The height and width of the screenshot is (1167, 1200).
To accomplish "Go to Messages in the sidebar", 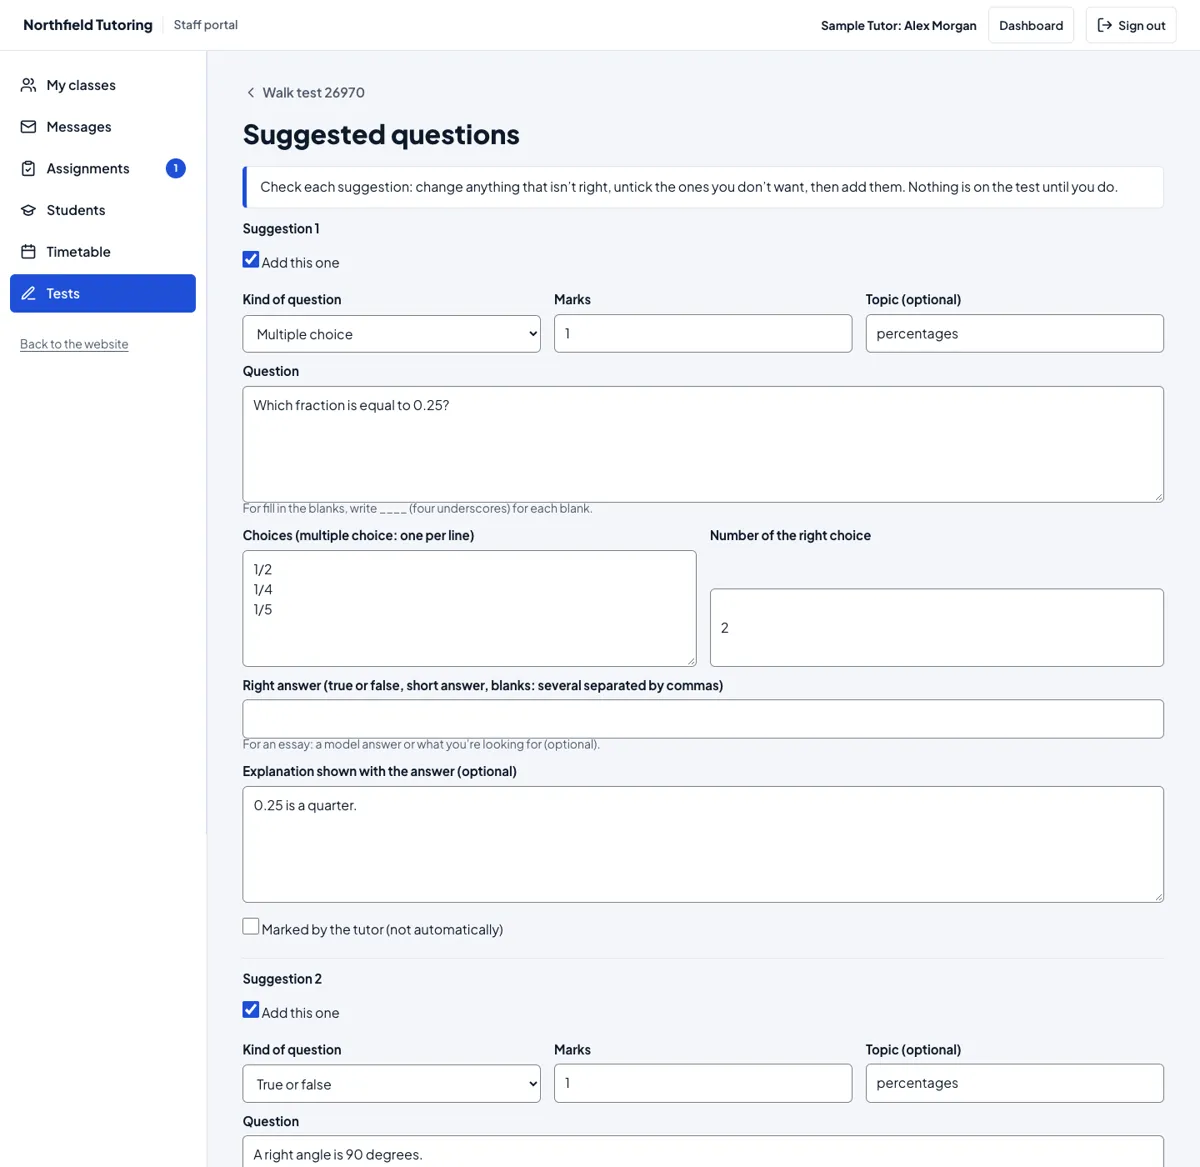I will point(103,127).
